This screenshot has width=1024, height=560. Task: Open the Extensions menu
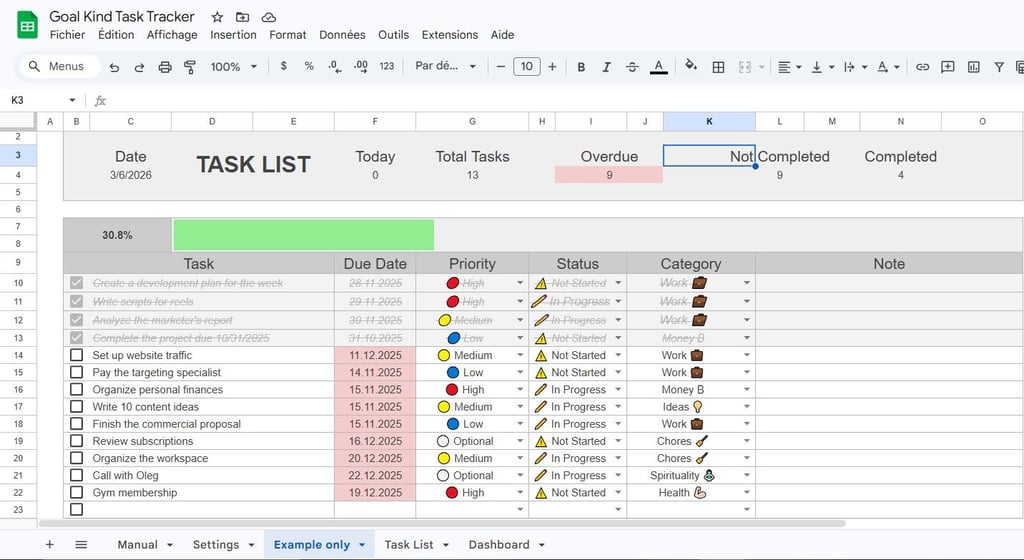point(450,35)
